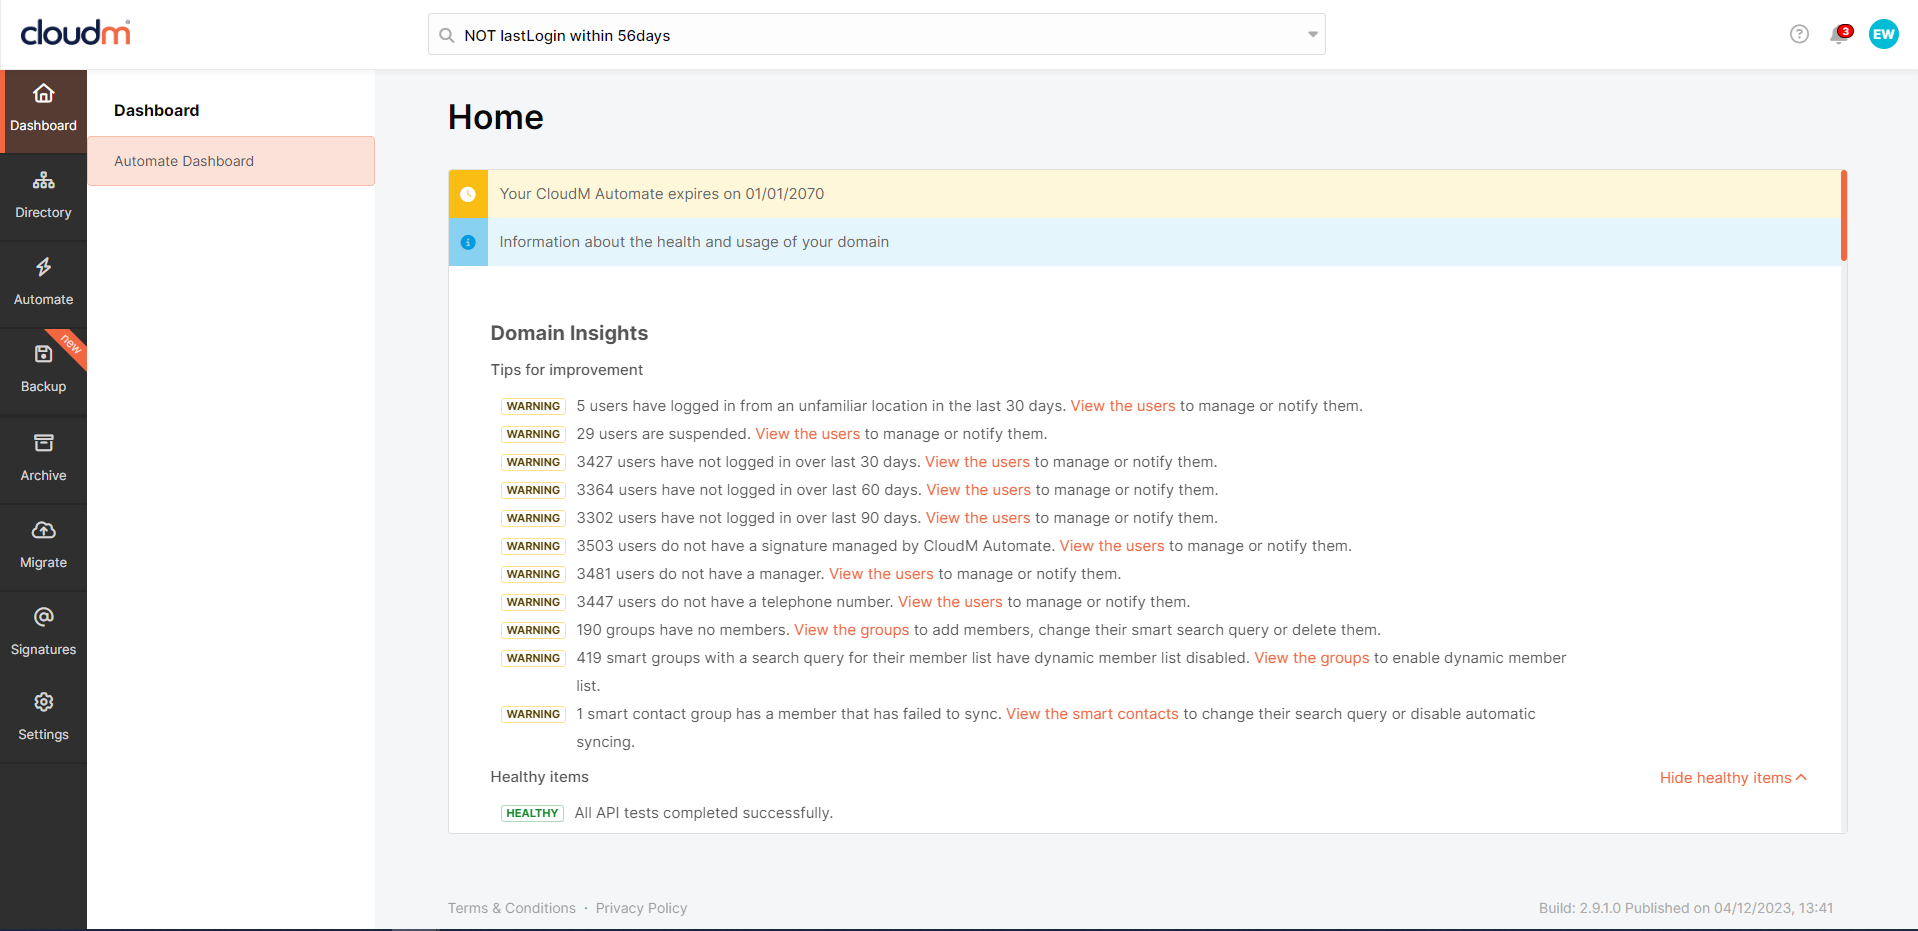Open the Directory section icon

point(43,181)
